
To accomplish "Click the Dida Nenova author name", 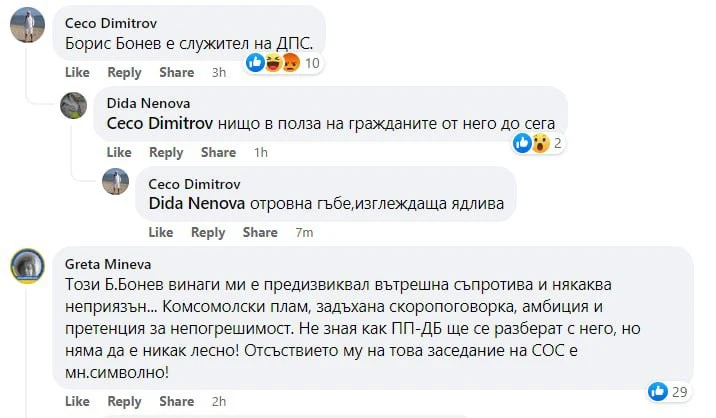I will tap(147, 103).
